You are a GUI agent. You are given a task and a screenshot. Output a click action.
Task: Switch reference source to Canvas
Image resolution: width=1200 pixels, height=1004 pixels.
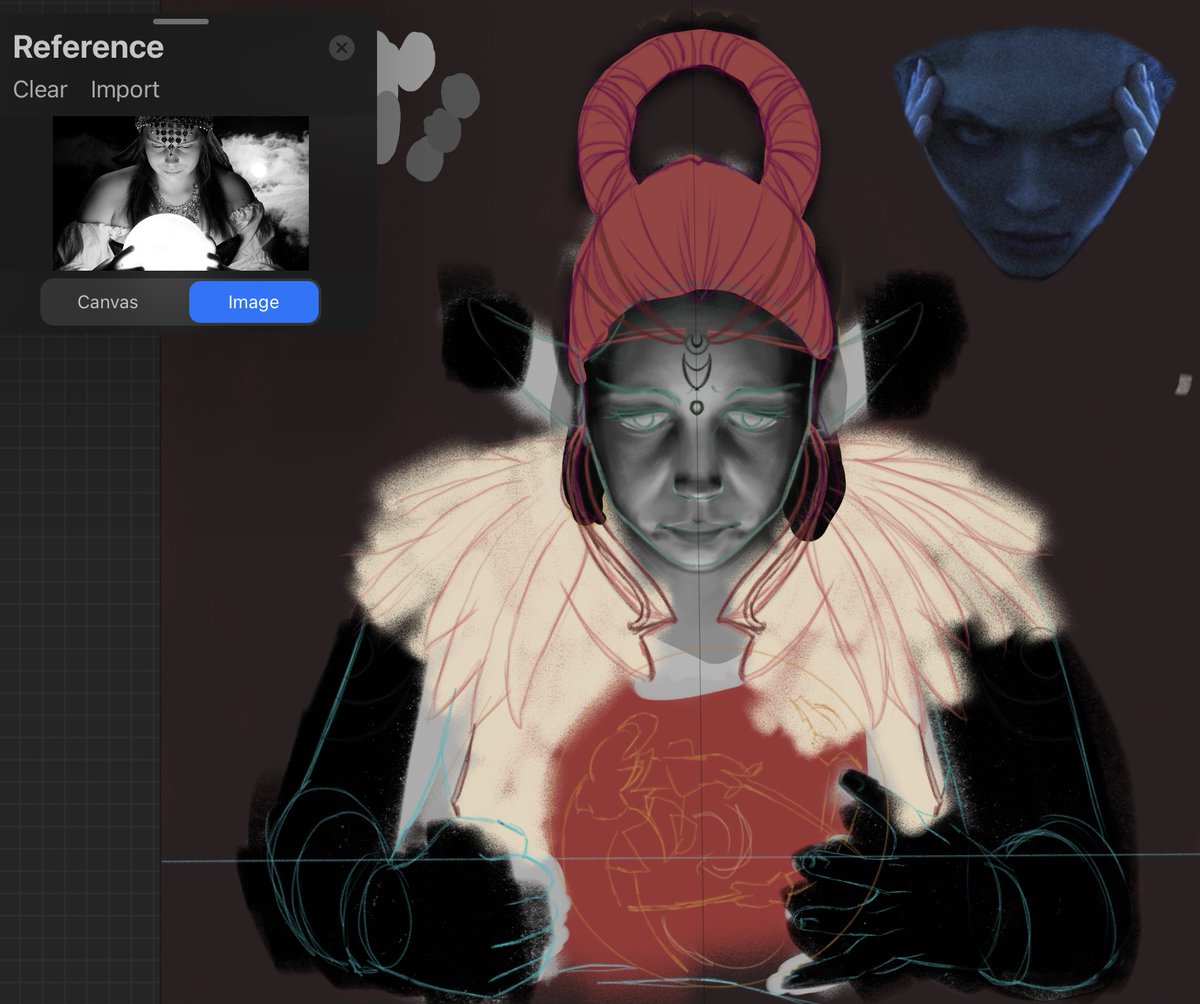pyautogui.click(x=108, y=302)
